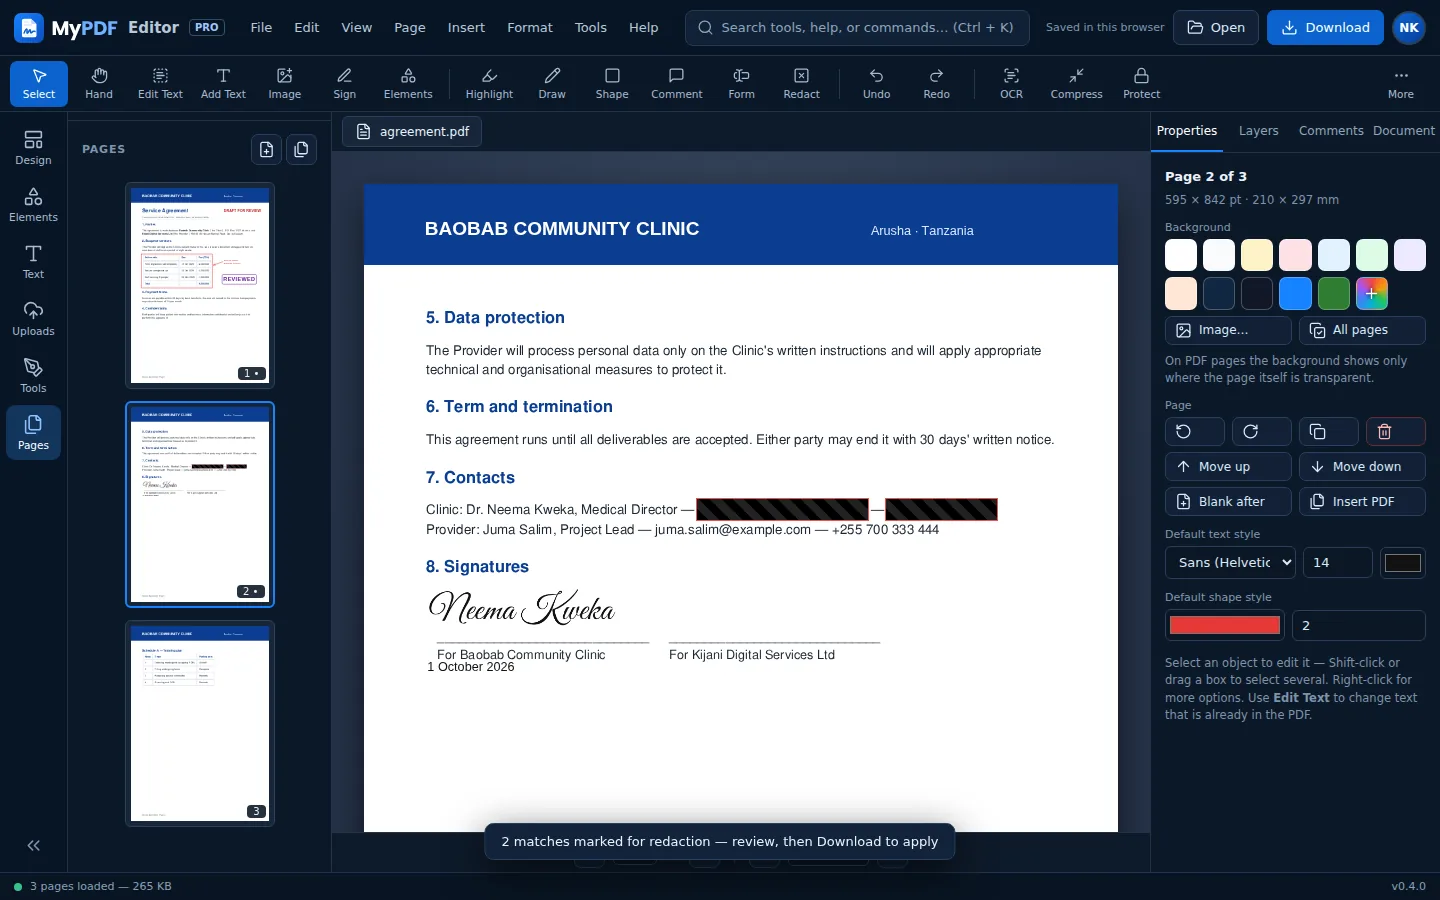The width and height of the screenshot is (1440, 900).
Task: Click the Insert PDF button
Action: tap(1362, 502)
